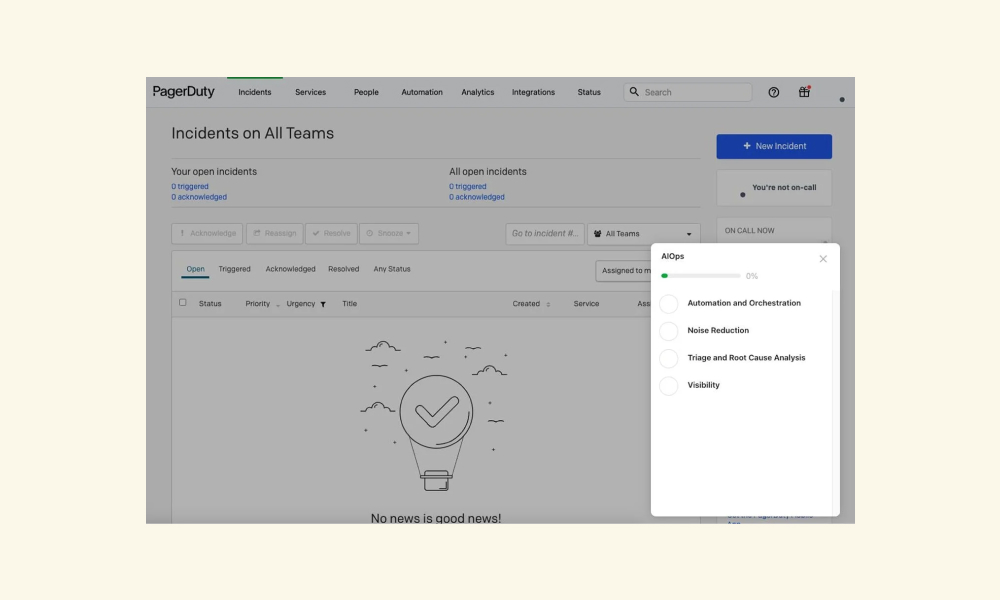Click the Visibility label
This screenshot has width=1000, height=600.
point(703,386)
